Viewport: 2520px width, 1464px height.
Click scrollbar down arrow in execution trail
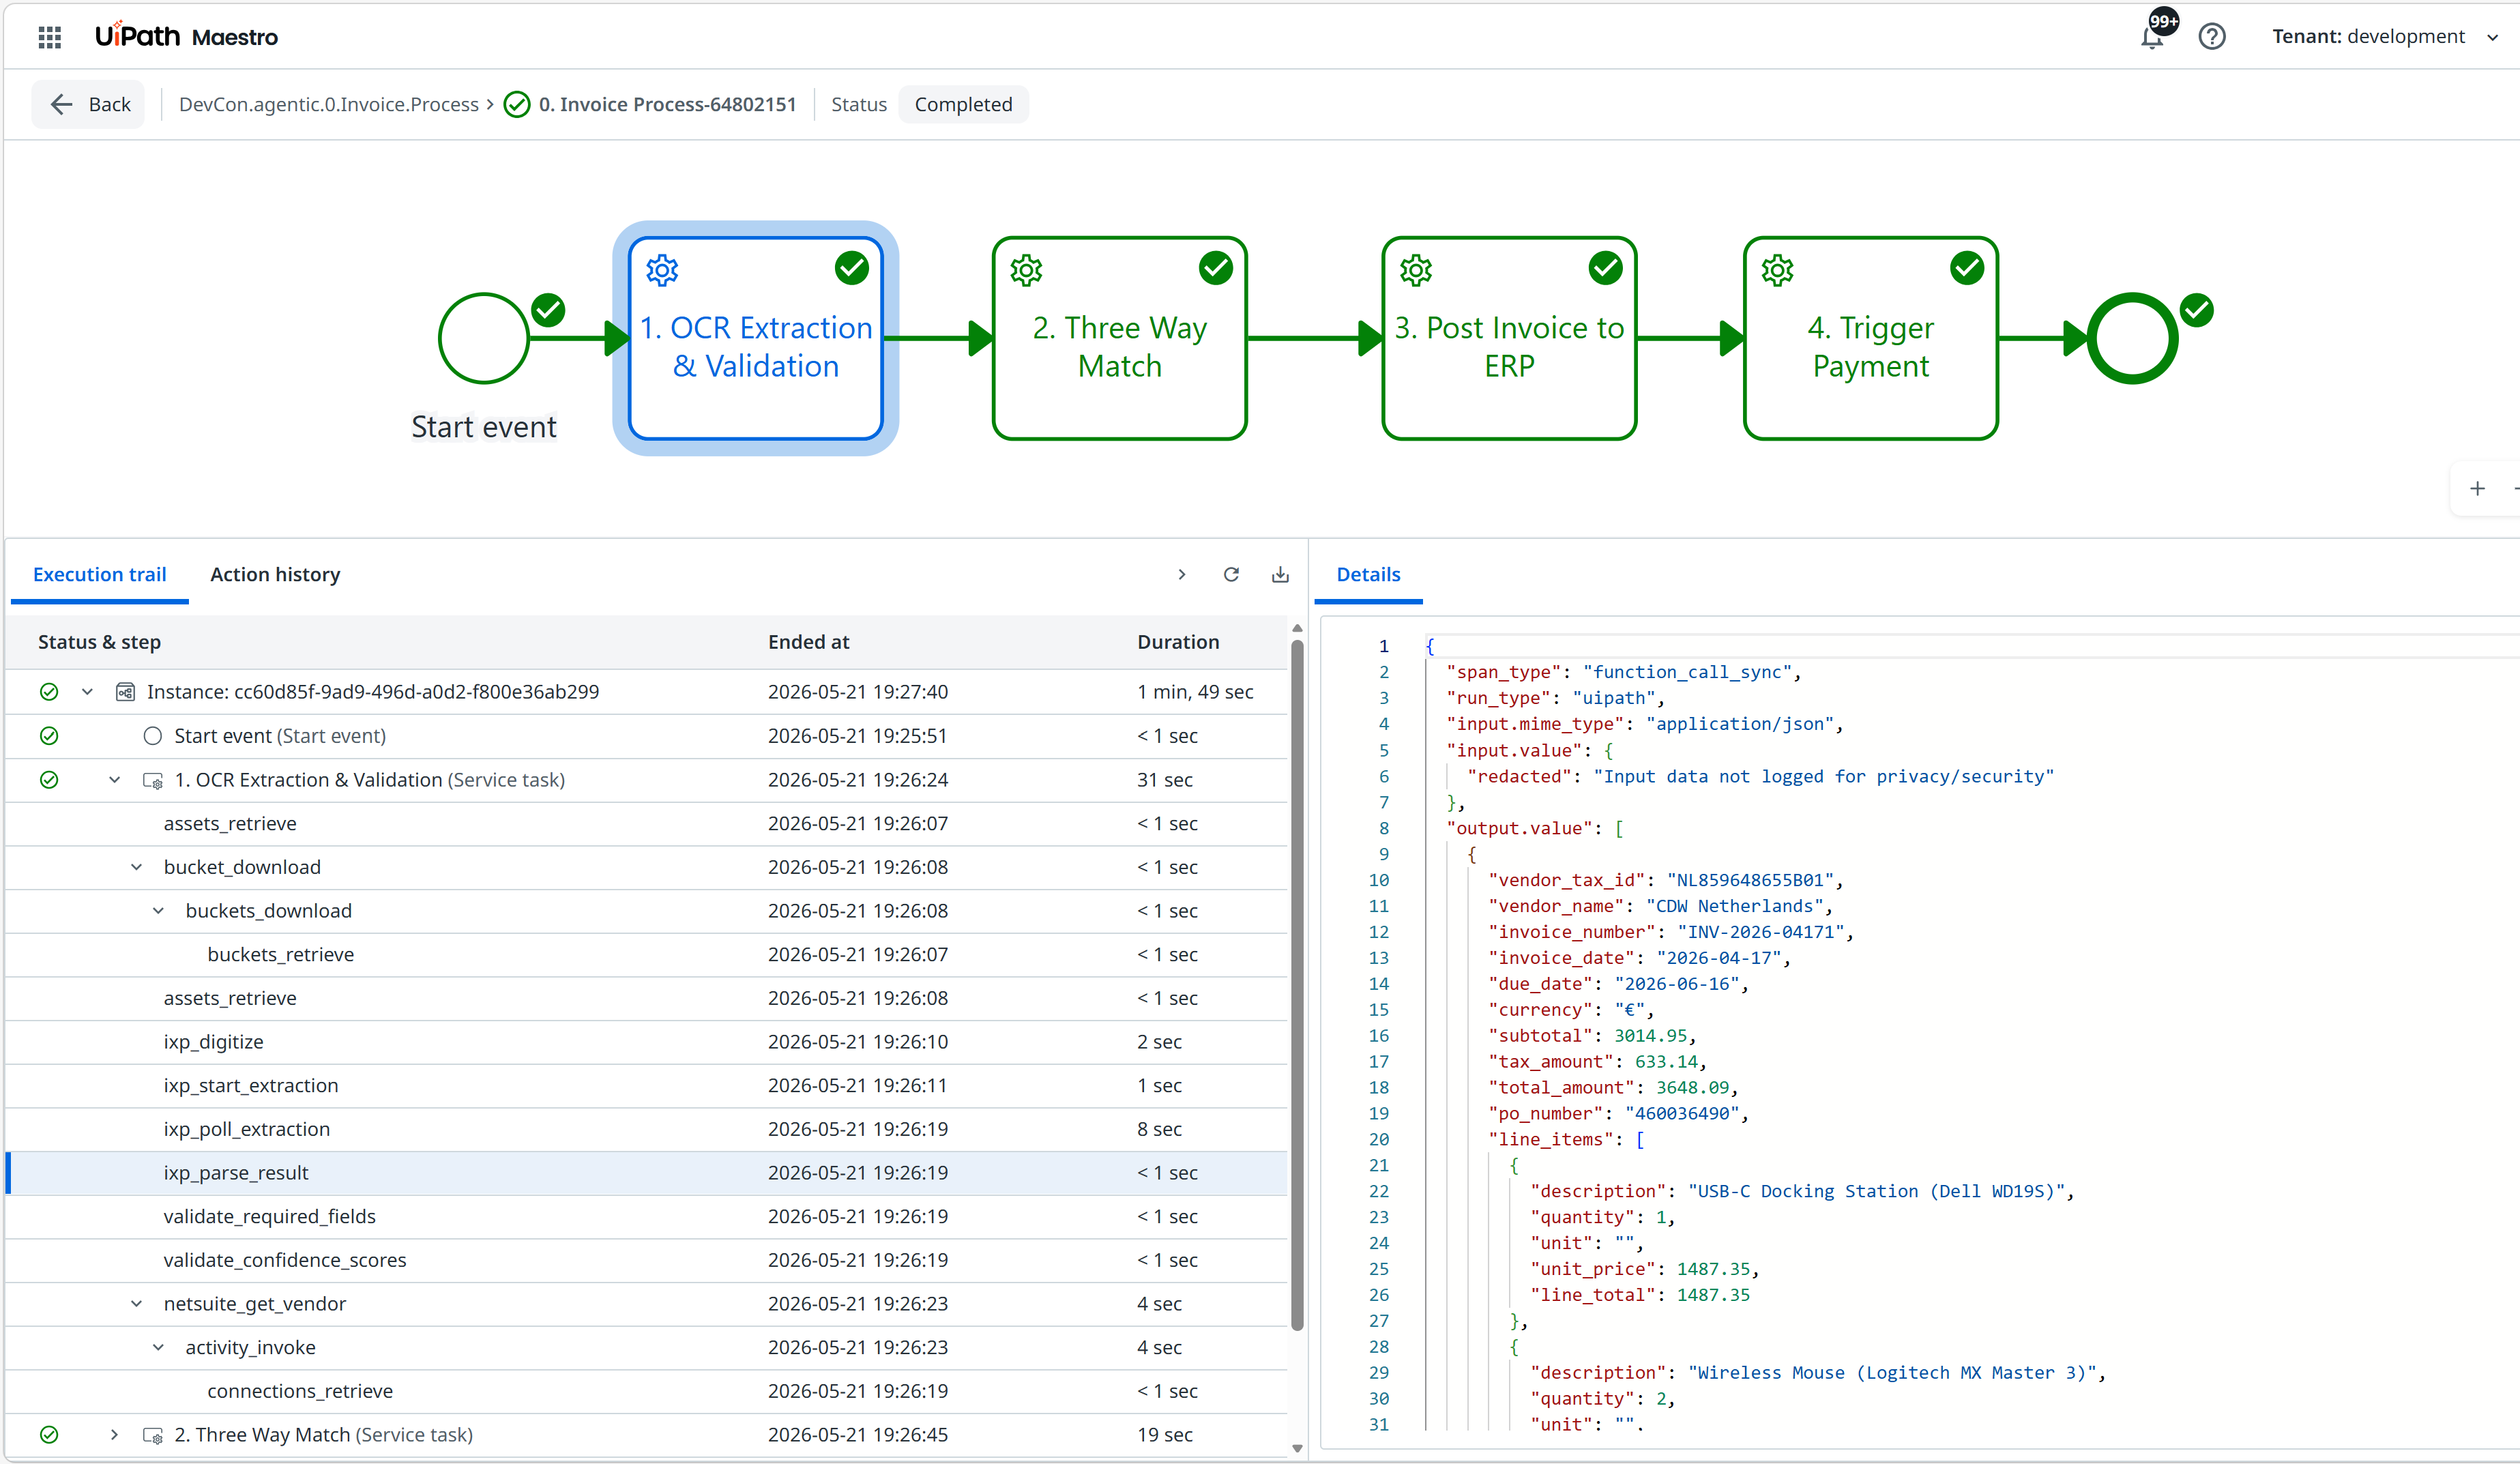click(1297, 1448)
